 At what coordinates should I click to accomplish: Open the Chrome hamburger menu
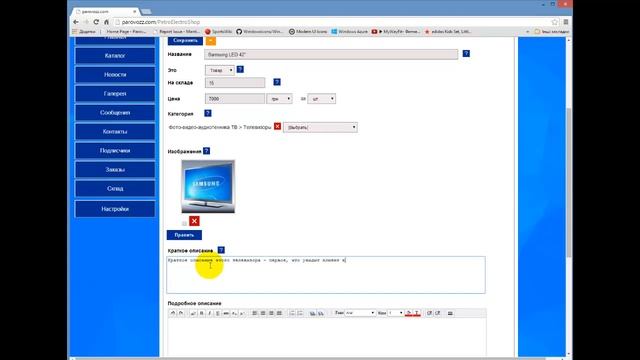click(566, 22)
